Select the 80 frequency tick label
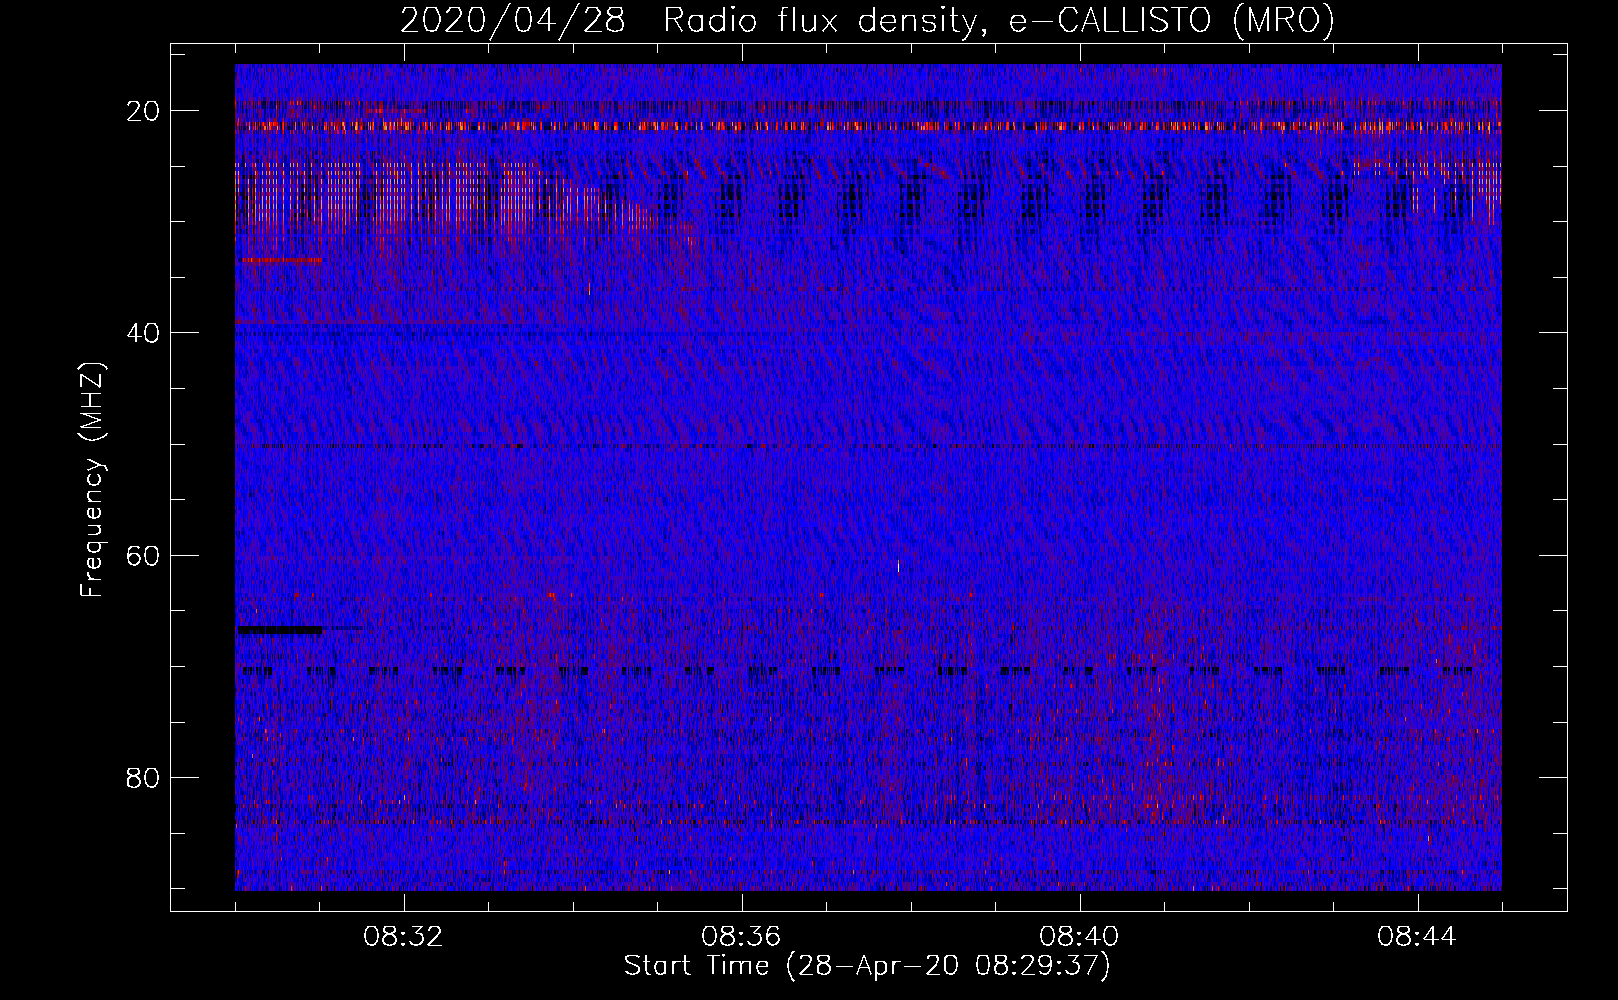Viewport: 1618px width, 1000px height. [144, 777]
